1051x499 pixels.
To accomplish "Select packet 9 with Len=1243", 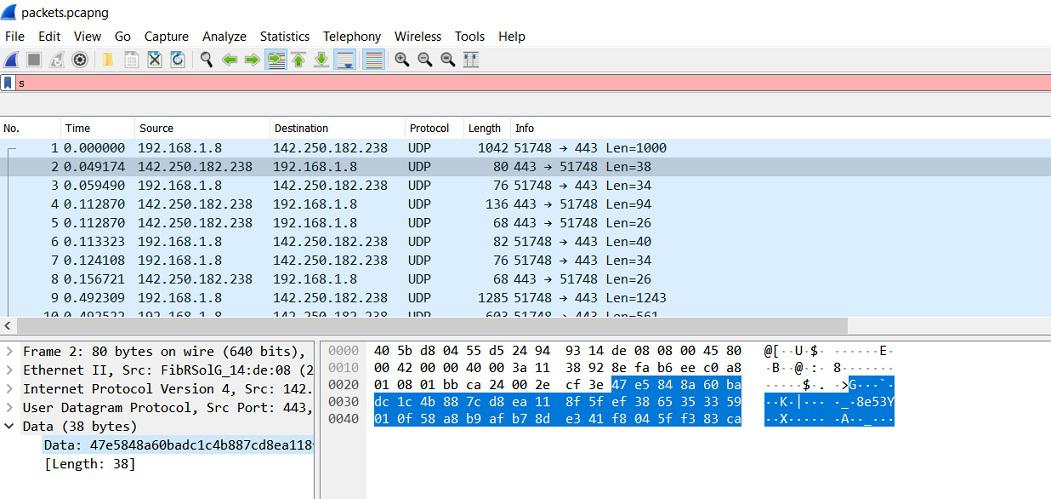I will 526,298.
